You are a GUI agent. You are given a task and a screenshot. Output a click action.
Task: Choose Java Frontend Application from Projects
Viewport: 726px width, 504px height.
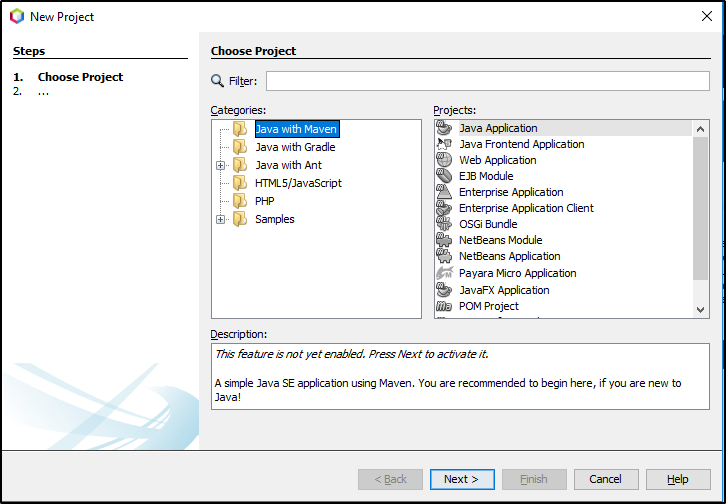click(x=522, y=144)
